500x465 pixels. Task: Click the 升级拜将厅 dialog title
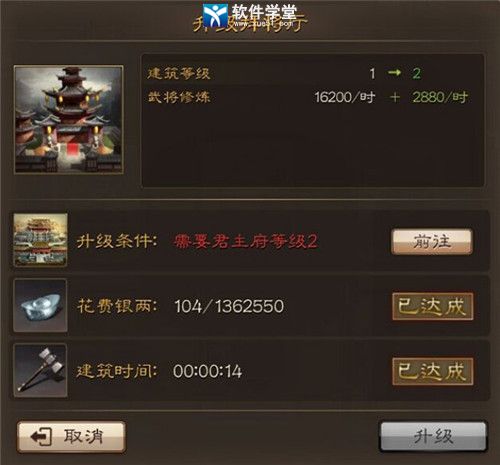click(x=250, y=23)
